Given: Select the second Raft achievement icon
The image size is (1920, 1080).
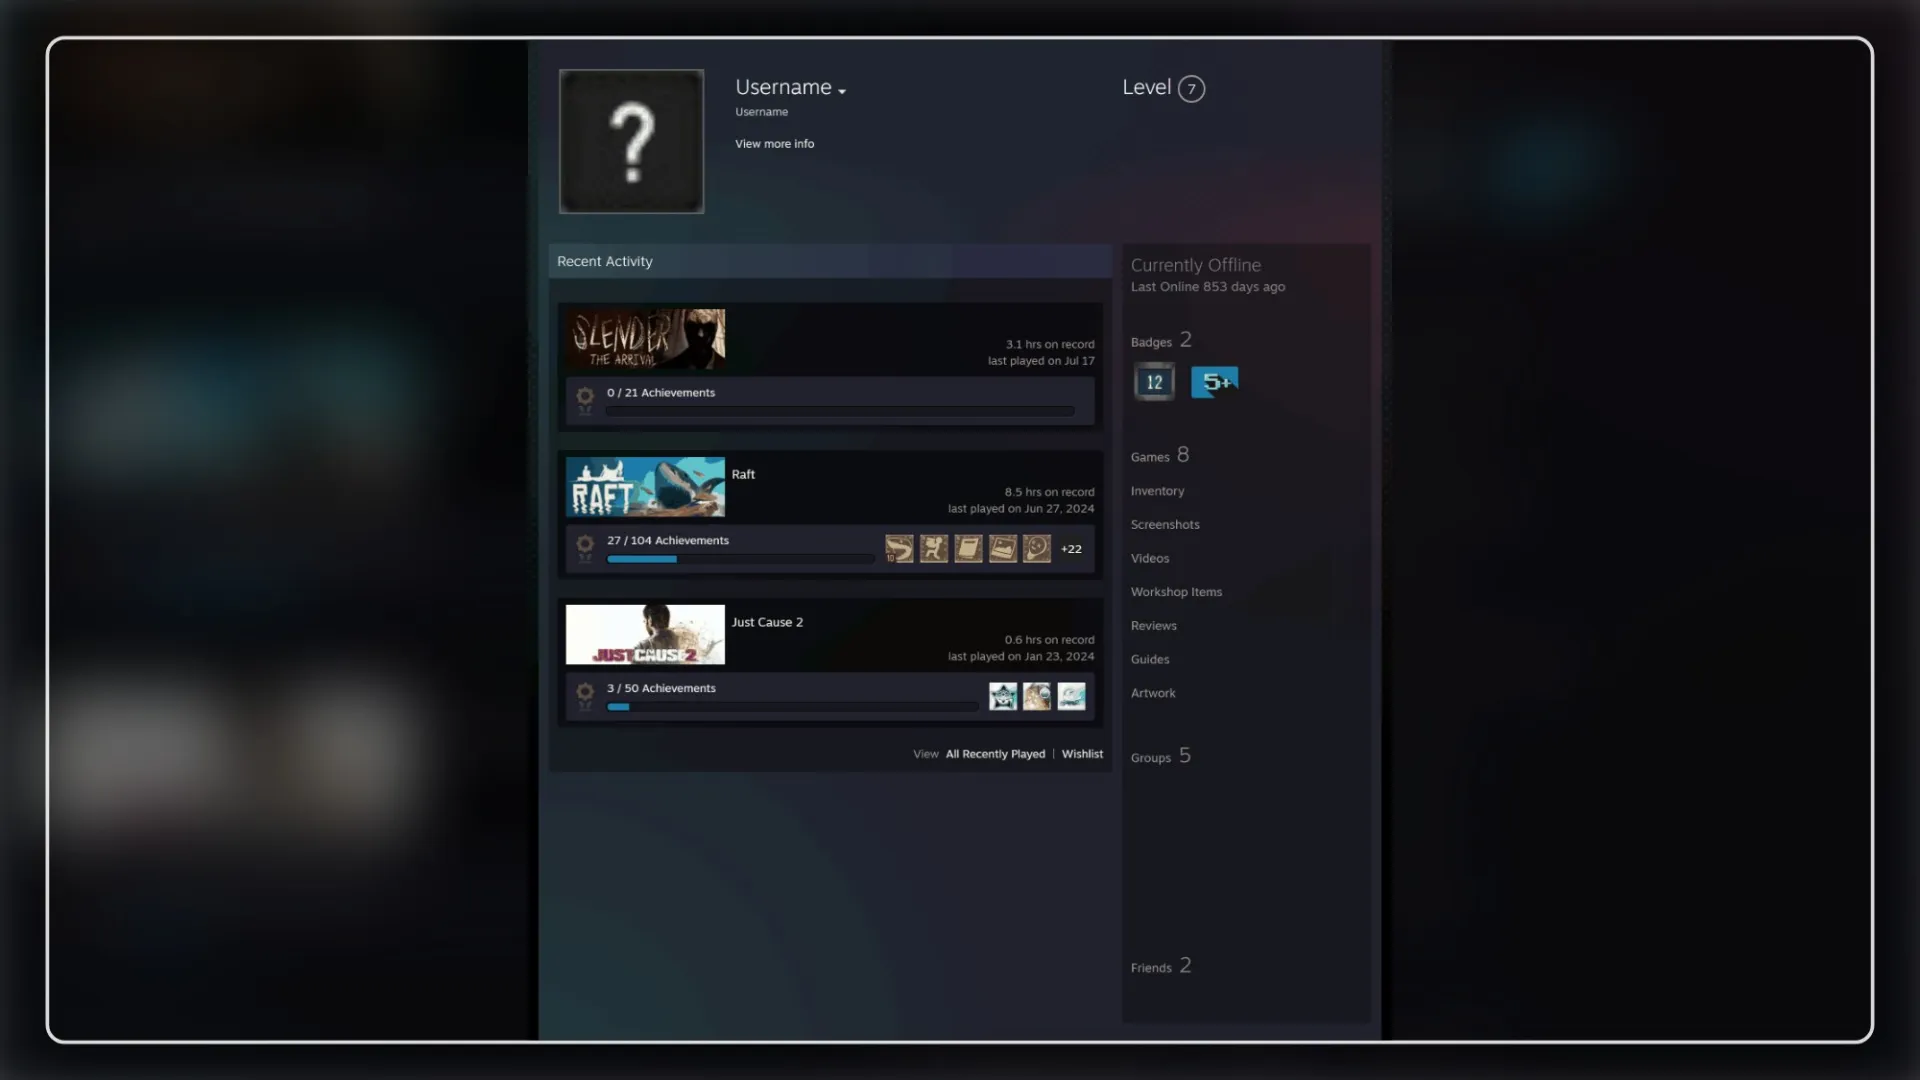Looking at the screenshot, I should (x=934, y=549).
